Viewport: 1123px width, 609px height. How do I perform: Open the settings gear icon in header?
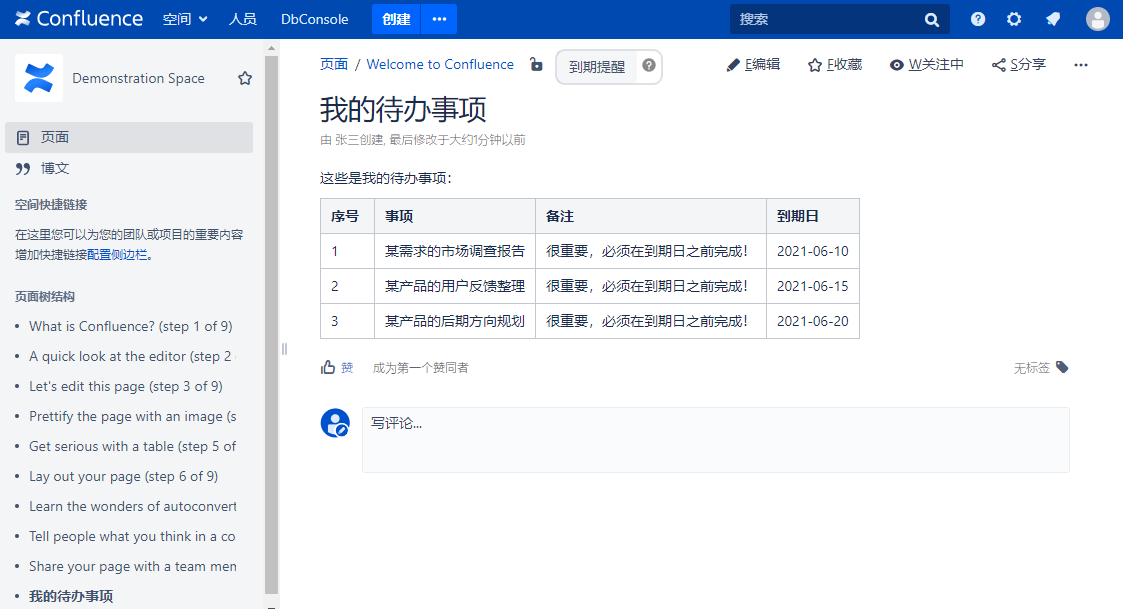(1014, 19)
